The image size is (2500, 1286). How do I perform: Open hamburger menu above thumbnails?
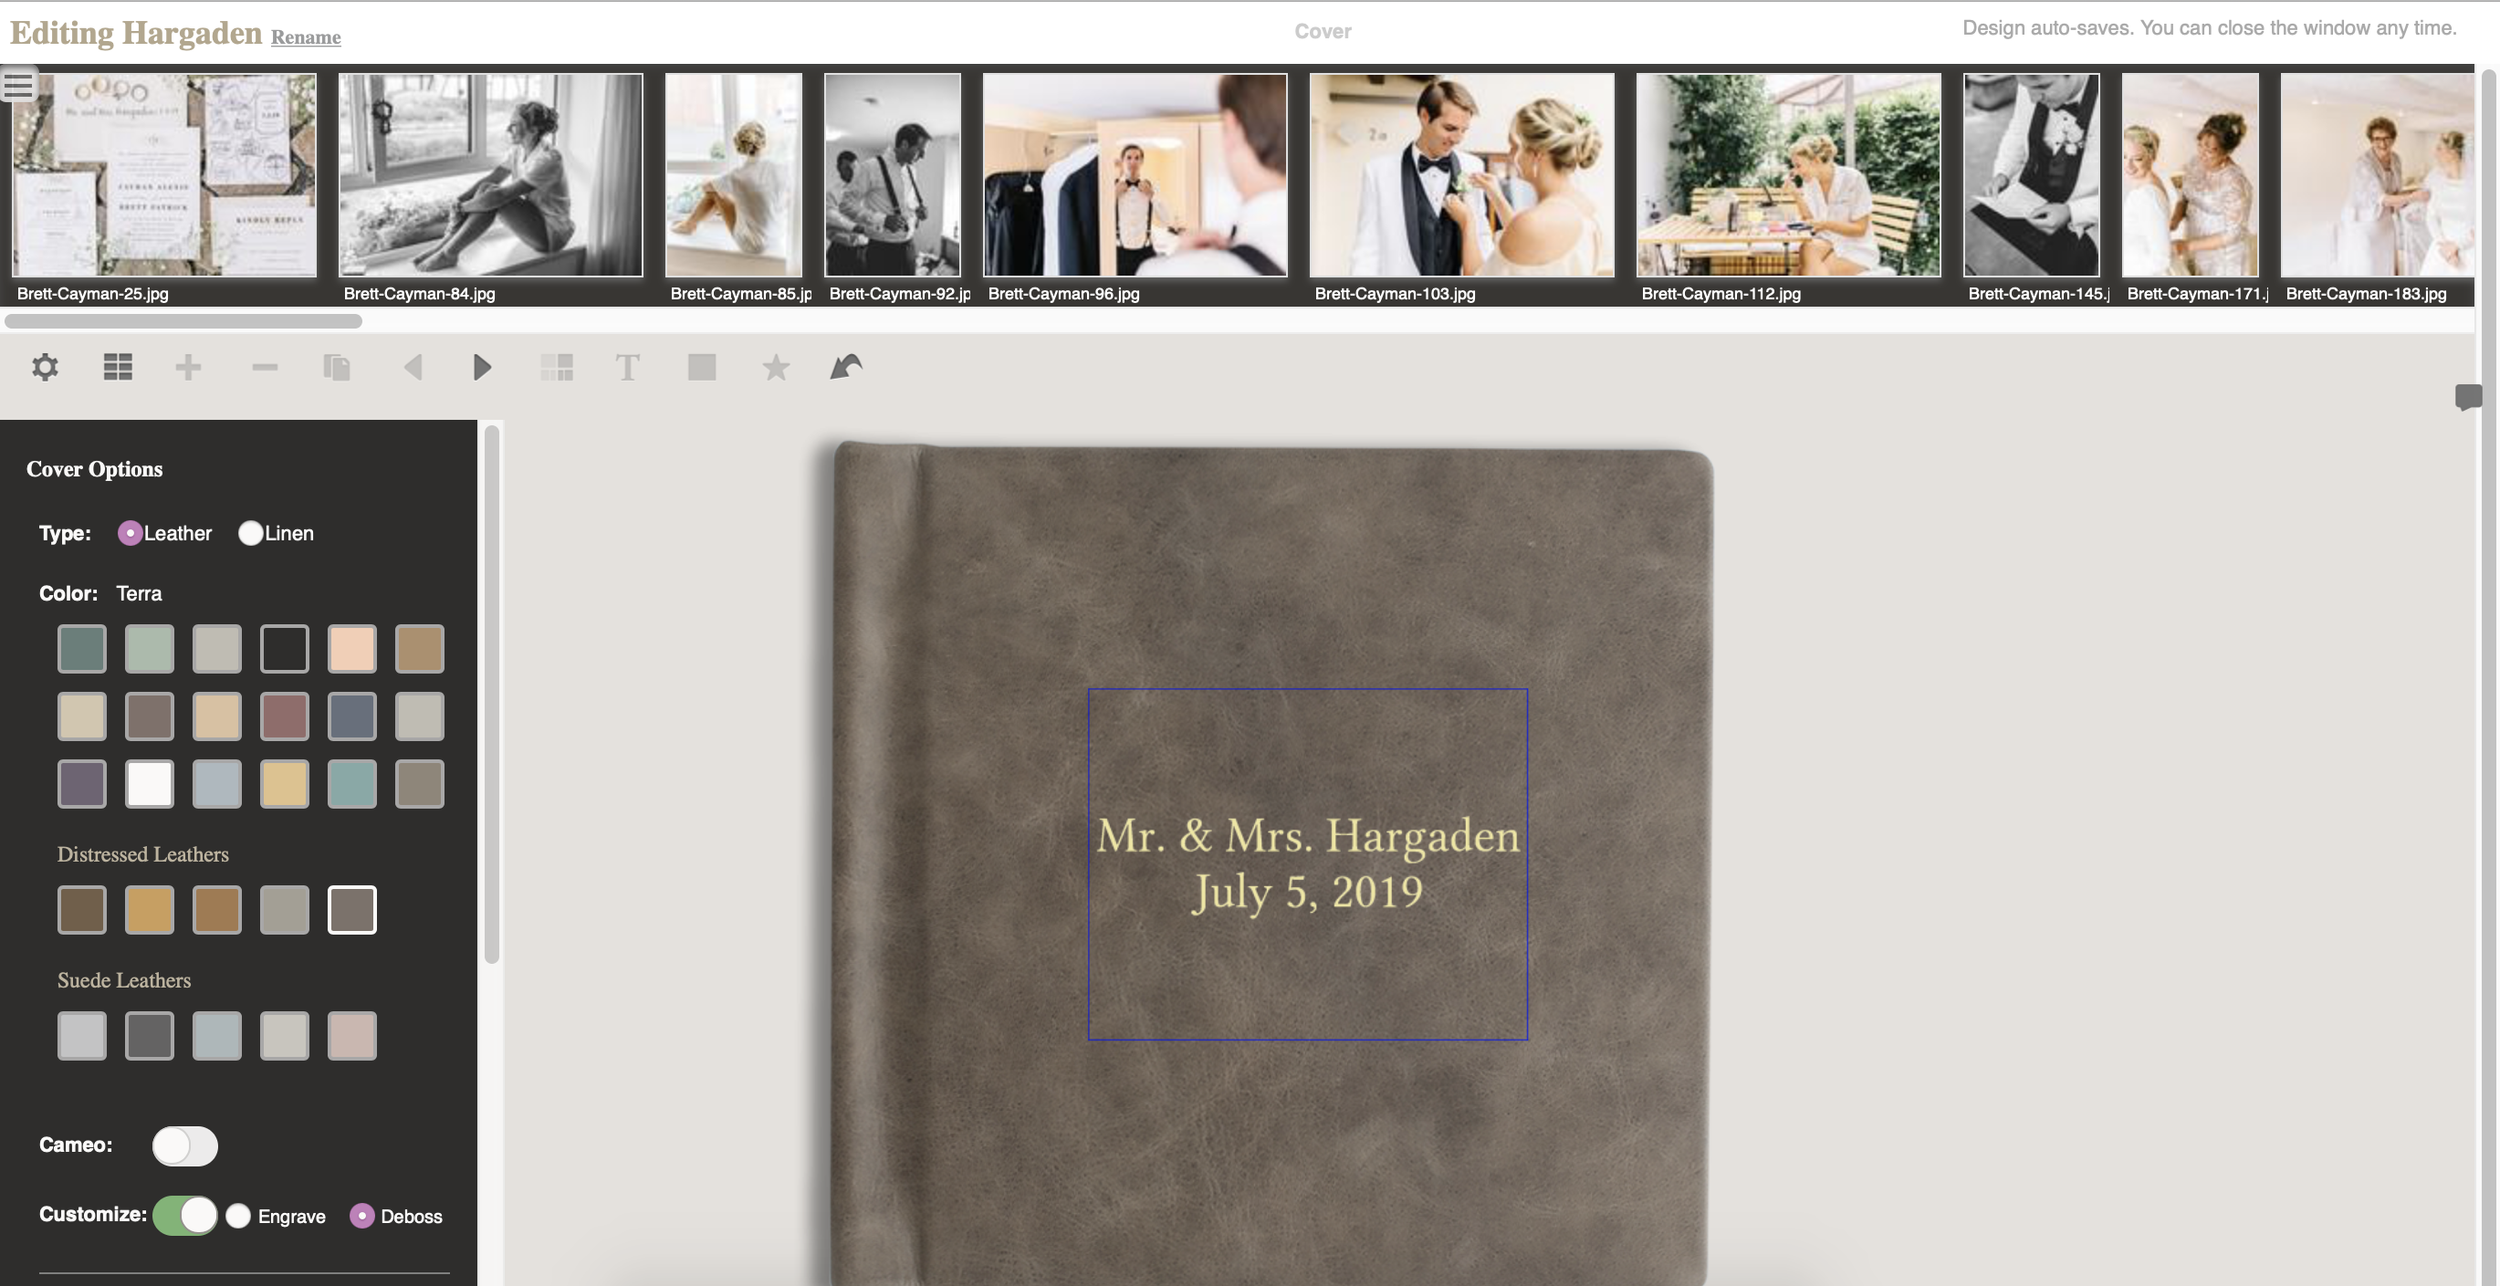(x=19, y=85)
